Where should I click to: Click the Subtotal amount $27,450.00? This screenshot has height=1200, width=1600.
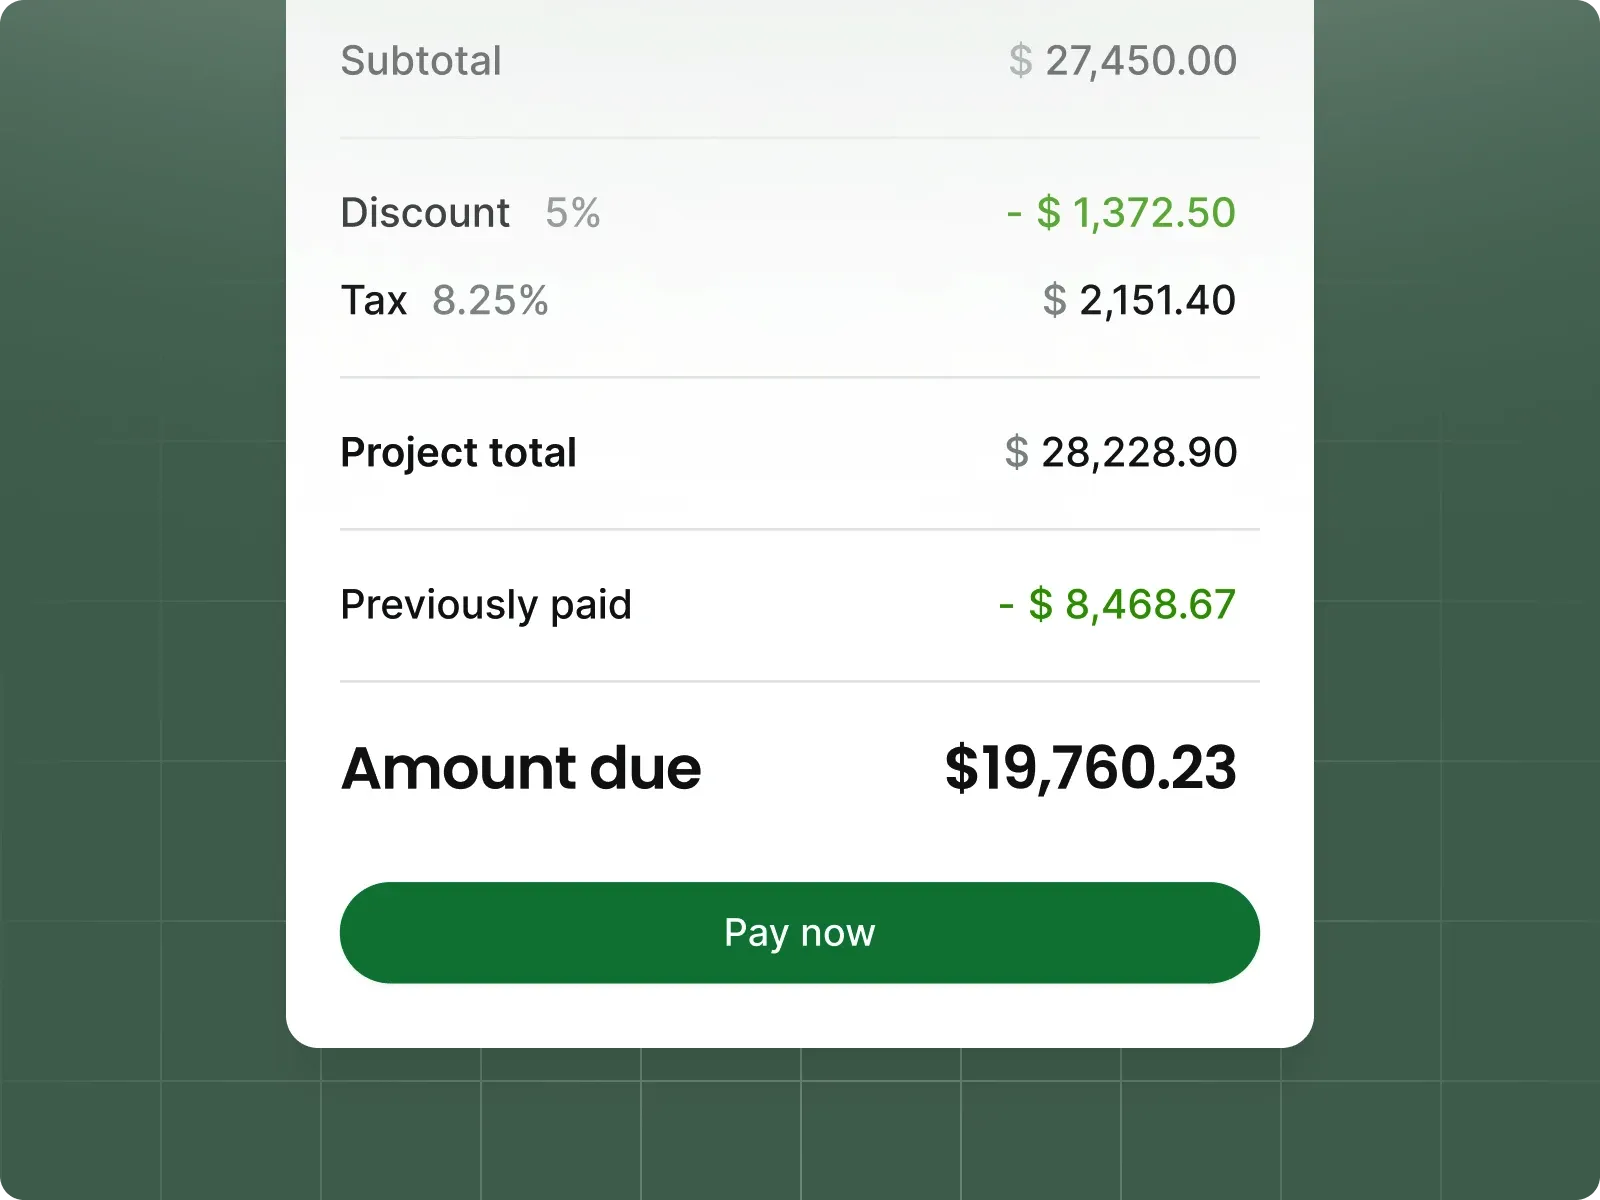(1123, 61)
